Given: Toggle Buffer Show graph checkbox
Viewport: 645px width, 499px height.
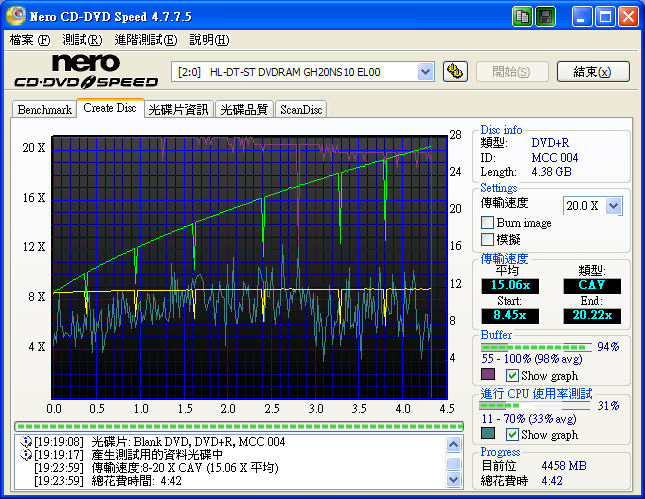Looking at the screenshot, I should [513, 375].
